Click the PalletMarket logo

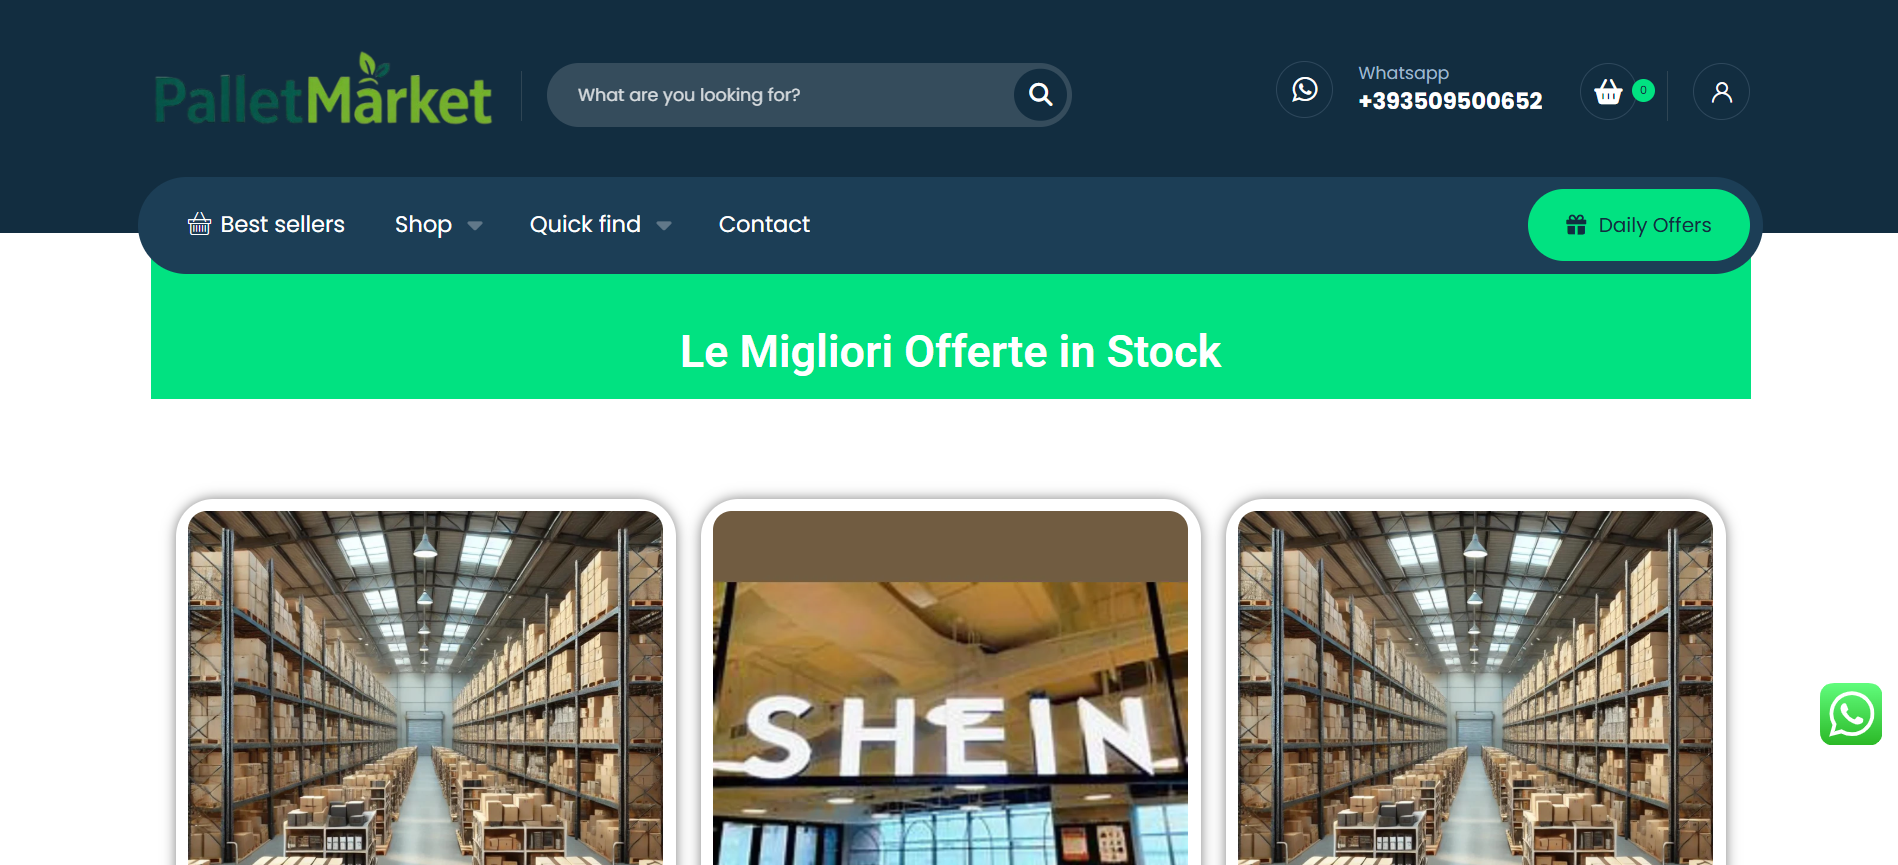pos(323,91)
